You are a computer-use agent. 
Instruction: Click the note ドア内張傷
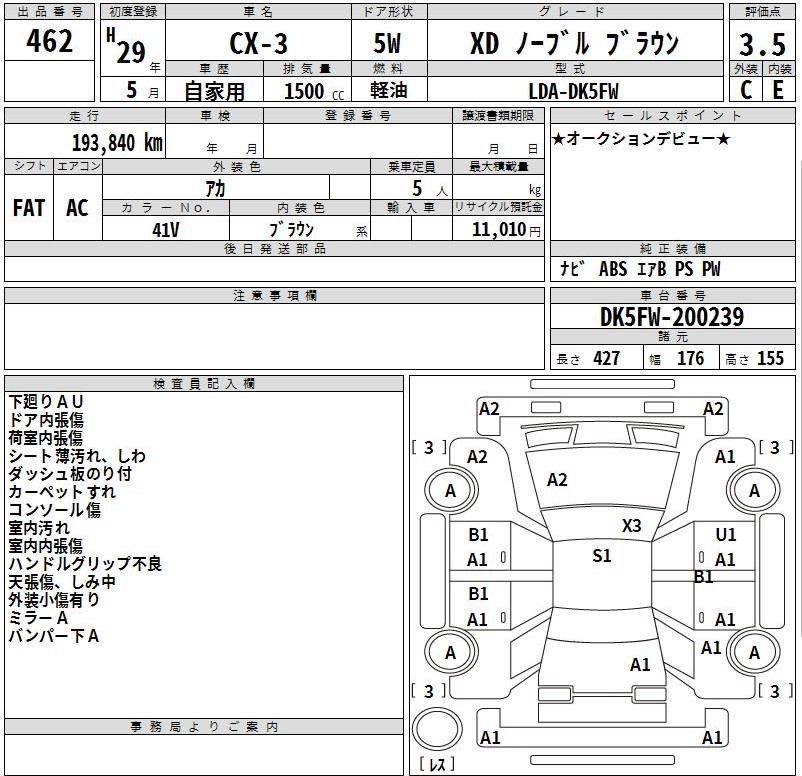(x=46, y=420)
